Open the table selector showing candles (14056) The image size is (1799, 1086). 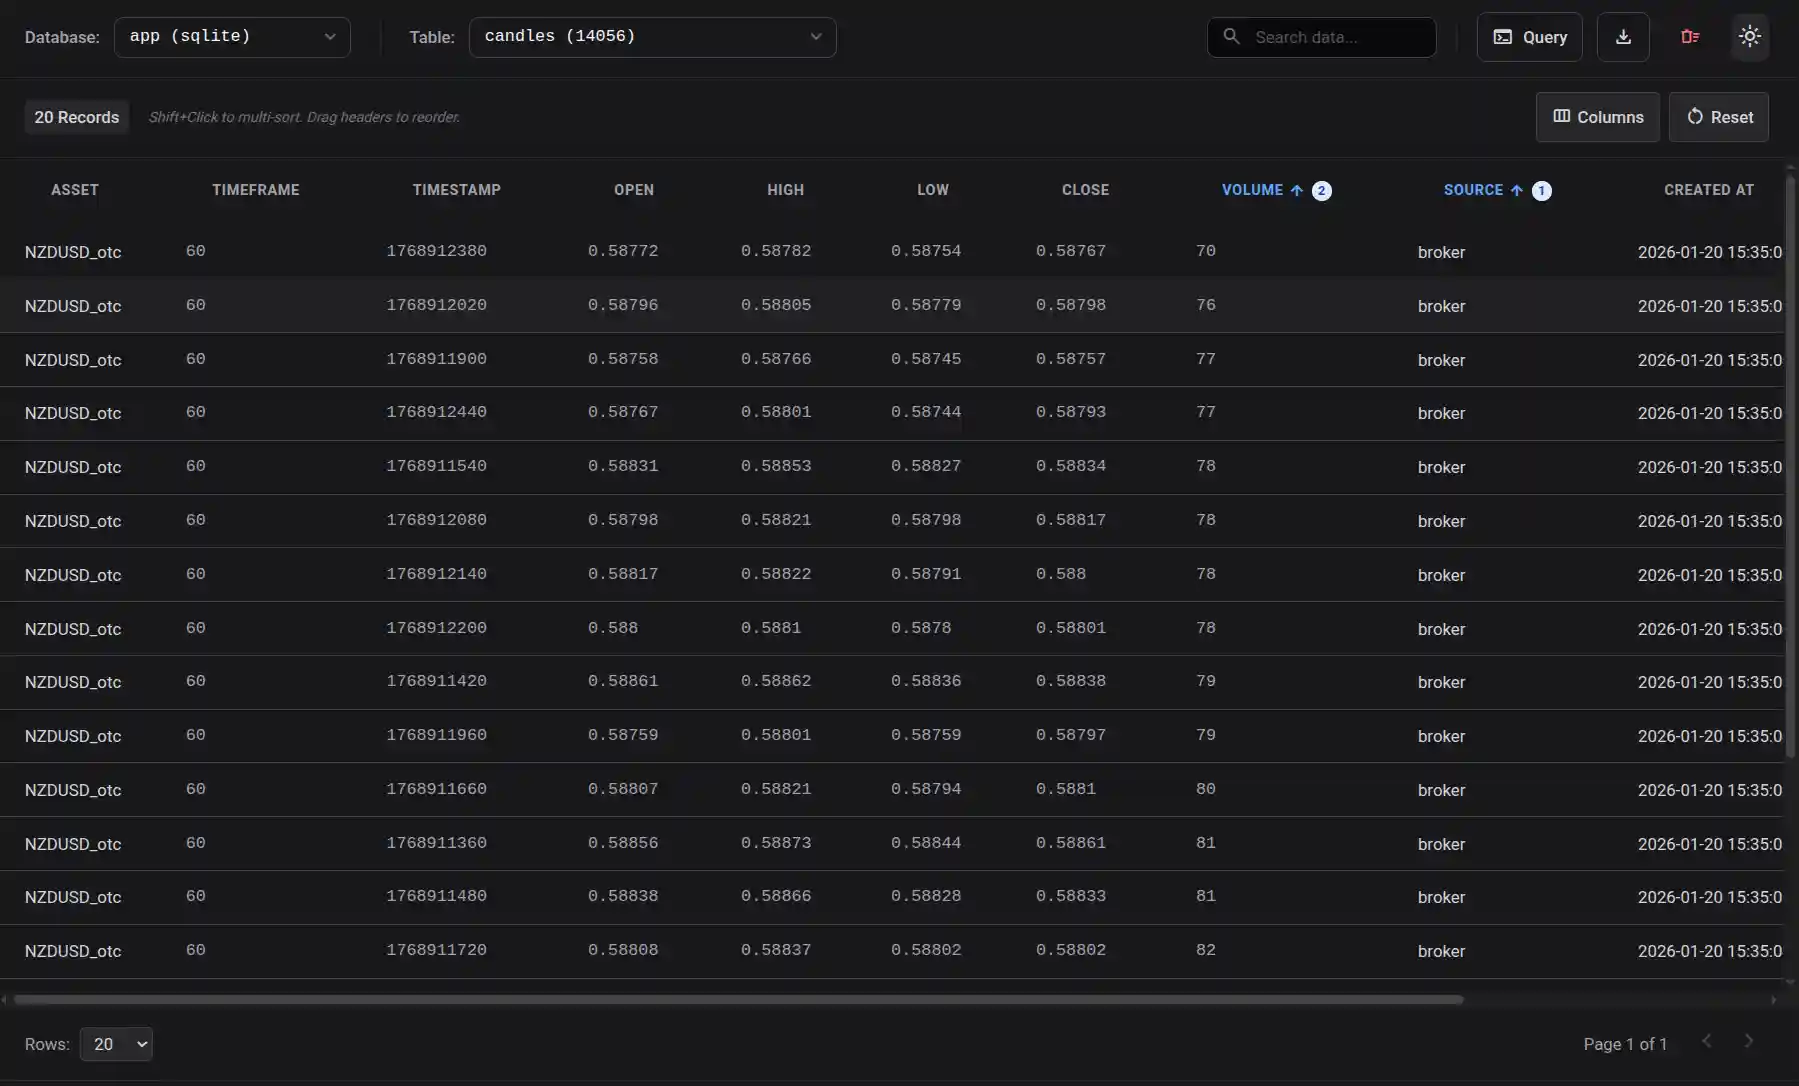[x=652, y=37]
